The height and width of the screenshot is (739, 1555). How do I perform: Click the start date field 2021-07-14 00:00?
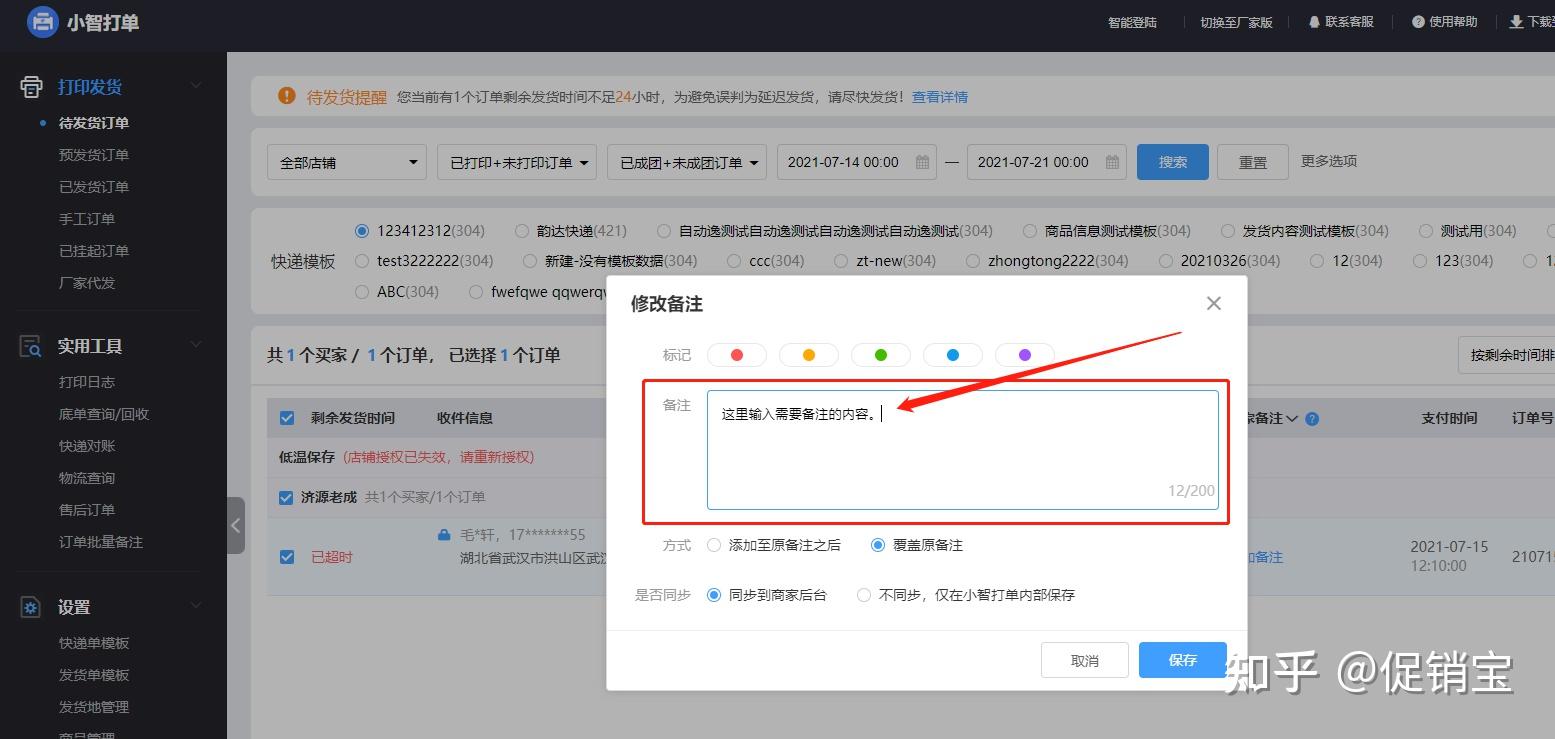[856, 162]
